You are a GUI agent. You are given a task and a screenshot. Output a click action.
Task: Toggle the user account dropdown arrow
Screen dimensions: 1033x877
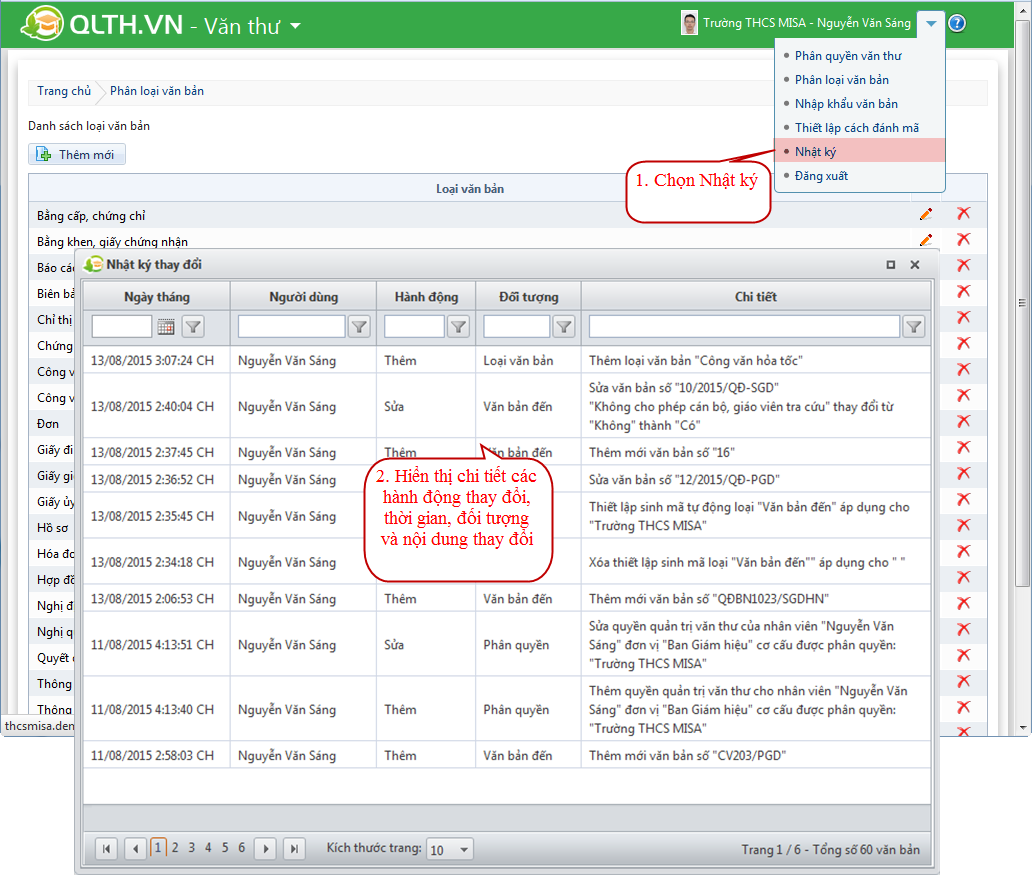tap(931, 24)
